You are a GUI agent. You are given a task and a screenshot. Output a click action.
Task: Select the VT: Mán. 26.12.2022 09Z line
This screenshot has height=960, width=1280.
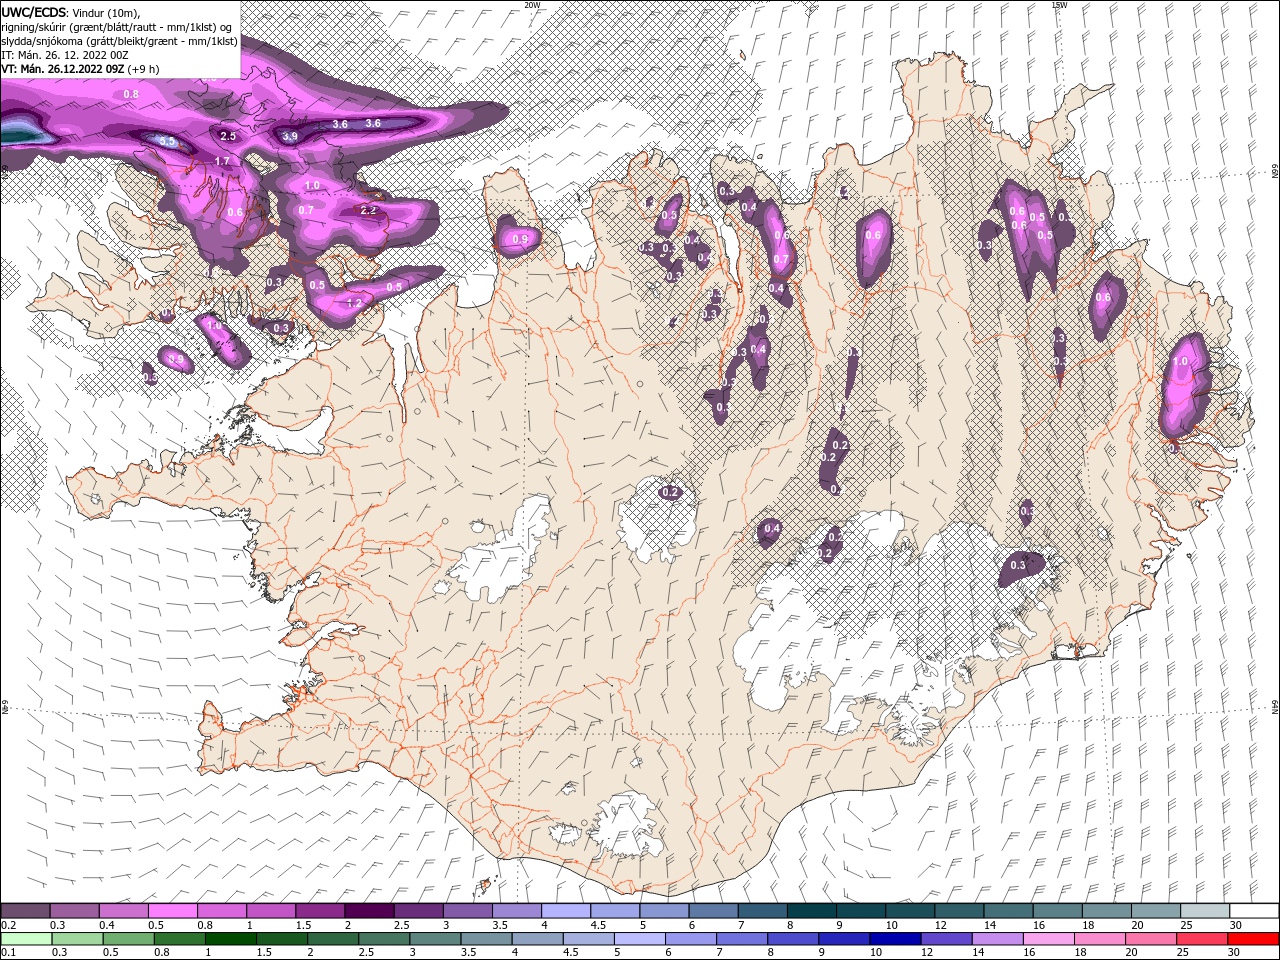[x=80, y=69]
